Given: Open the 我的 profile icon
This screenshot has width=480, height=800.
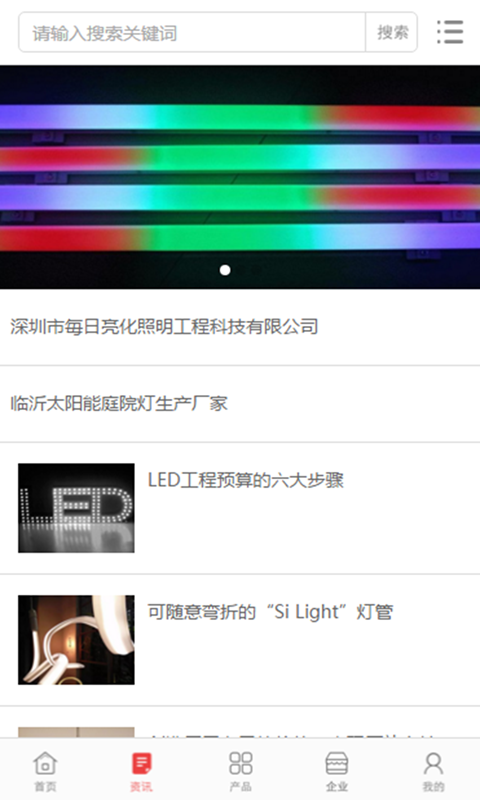Looking at the screenshot, I should point(433,763).
